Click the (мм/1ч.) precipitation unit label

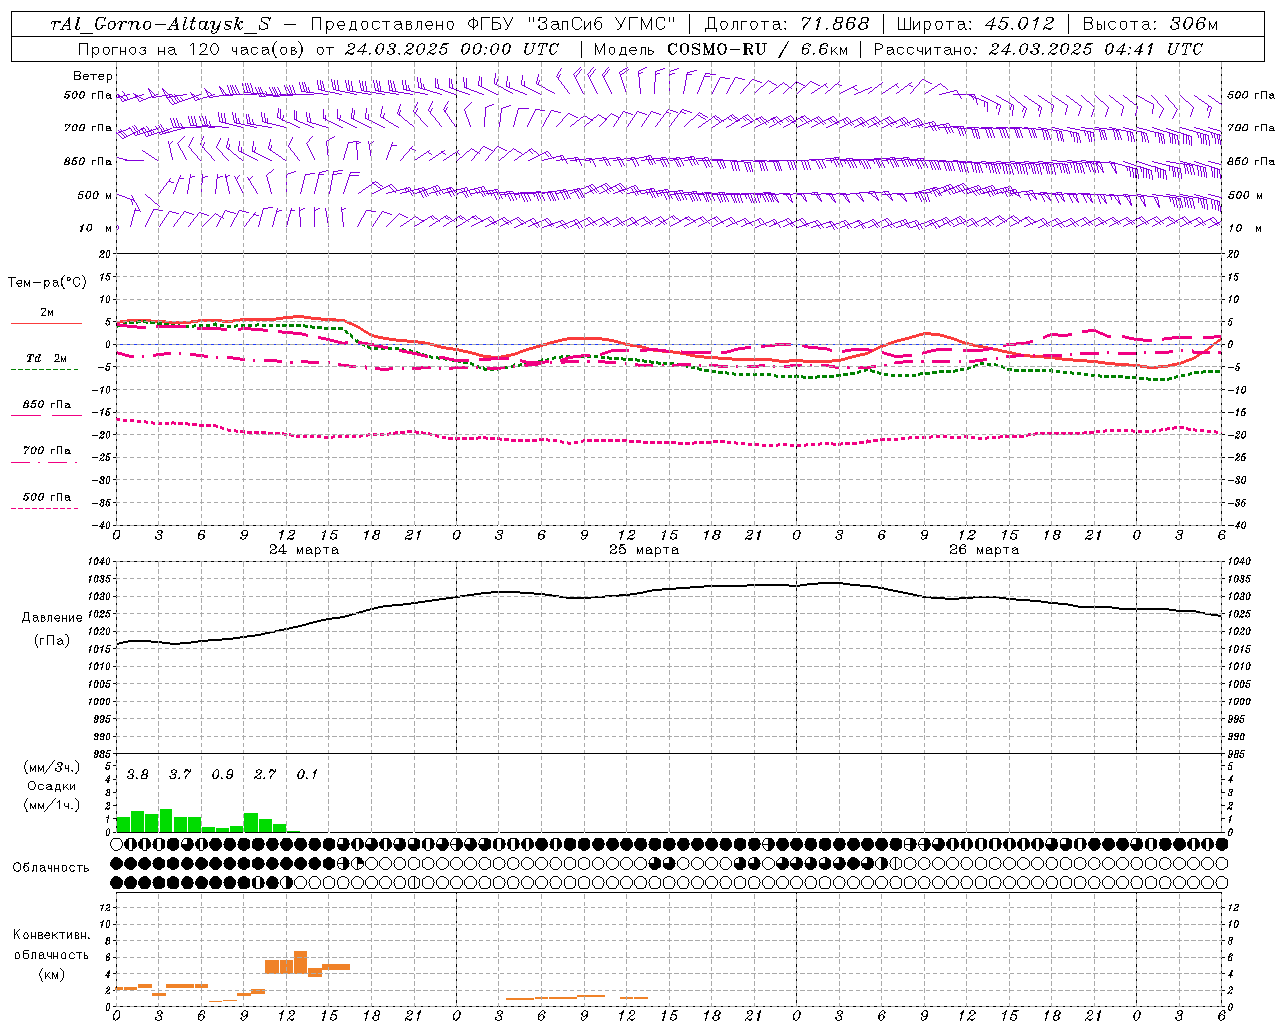52,805
